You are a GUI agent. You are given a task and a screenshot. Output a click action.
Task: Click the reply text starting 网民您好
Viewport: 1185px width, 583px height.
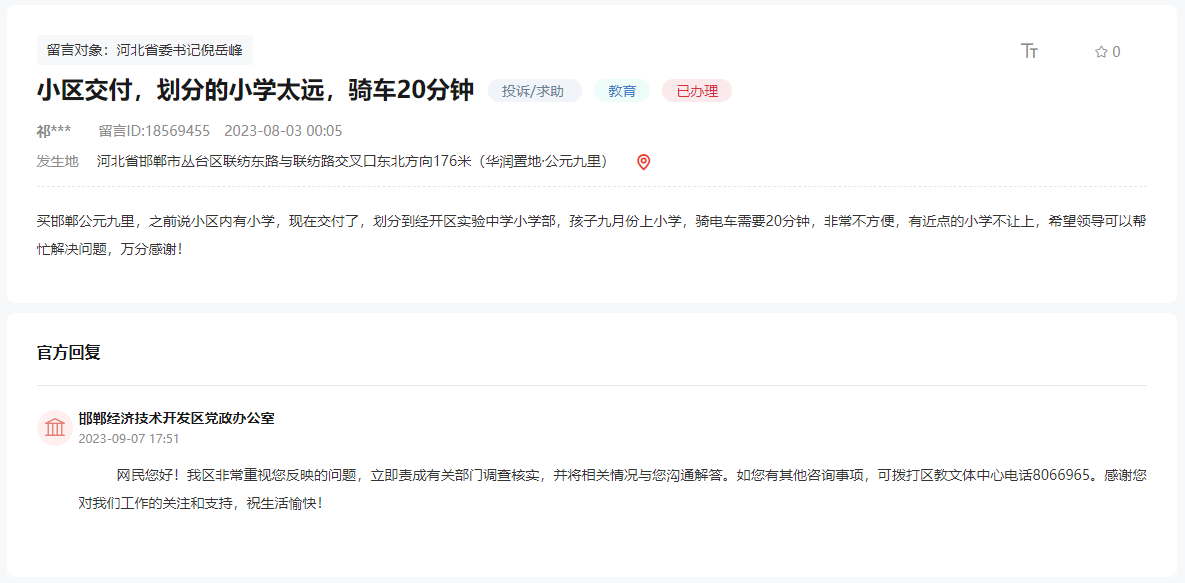612,489
